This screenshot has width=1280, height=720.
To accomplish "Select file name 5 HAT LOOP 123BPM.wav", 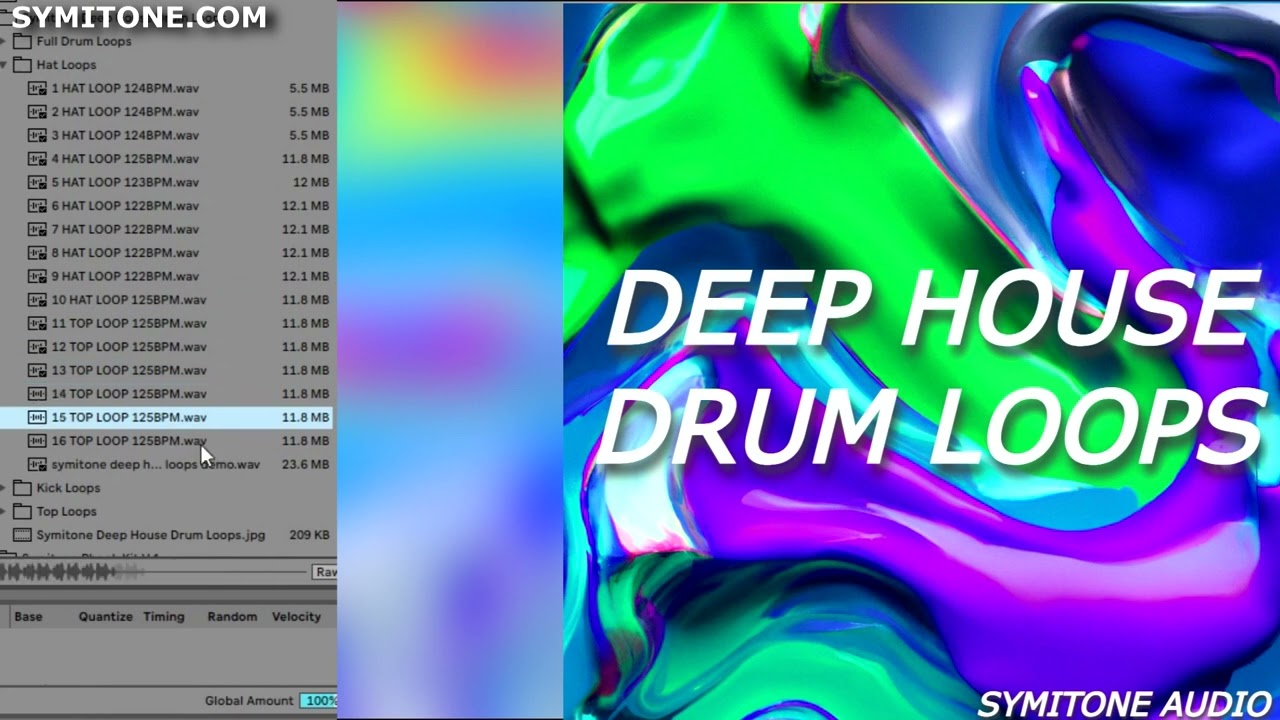I will pyautogui.click(x=125, y=182).
